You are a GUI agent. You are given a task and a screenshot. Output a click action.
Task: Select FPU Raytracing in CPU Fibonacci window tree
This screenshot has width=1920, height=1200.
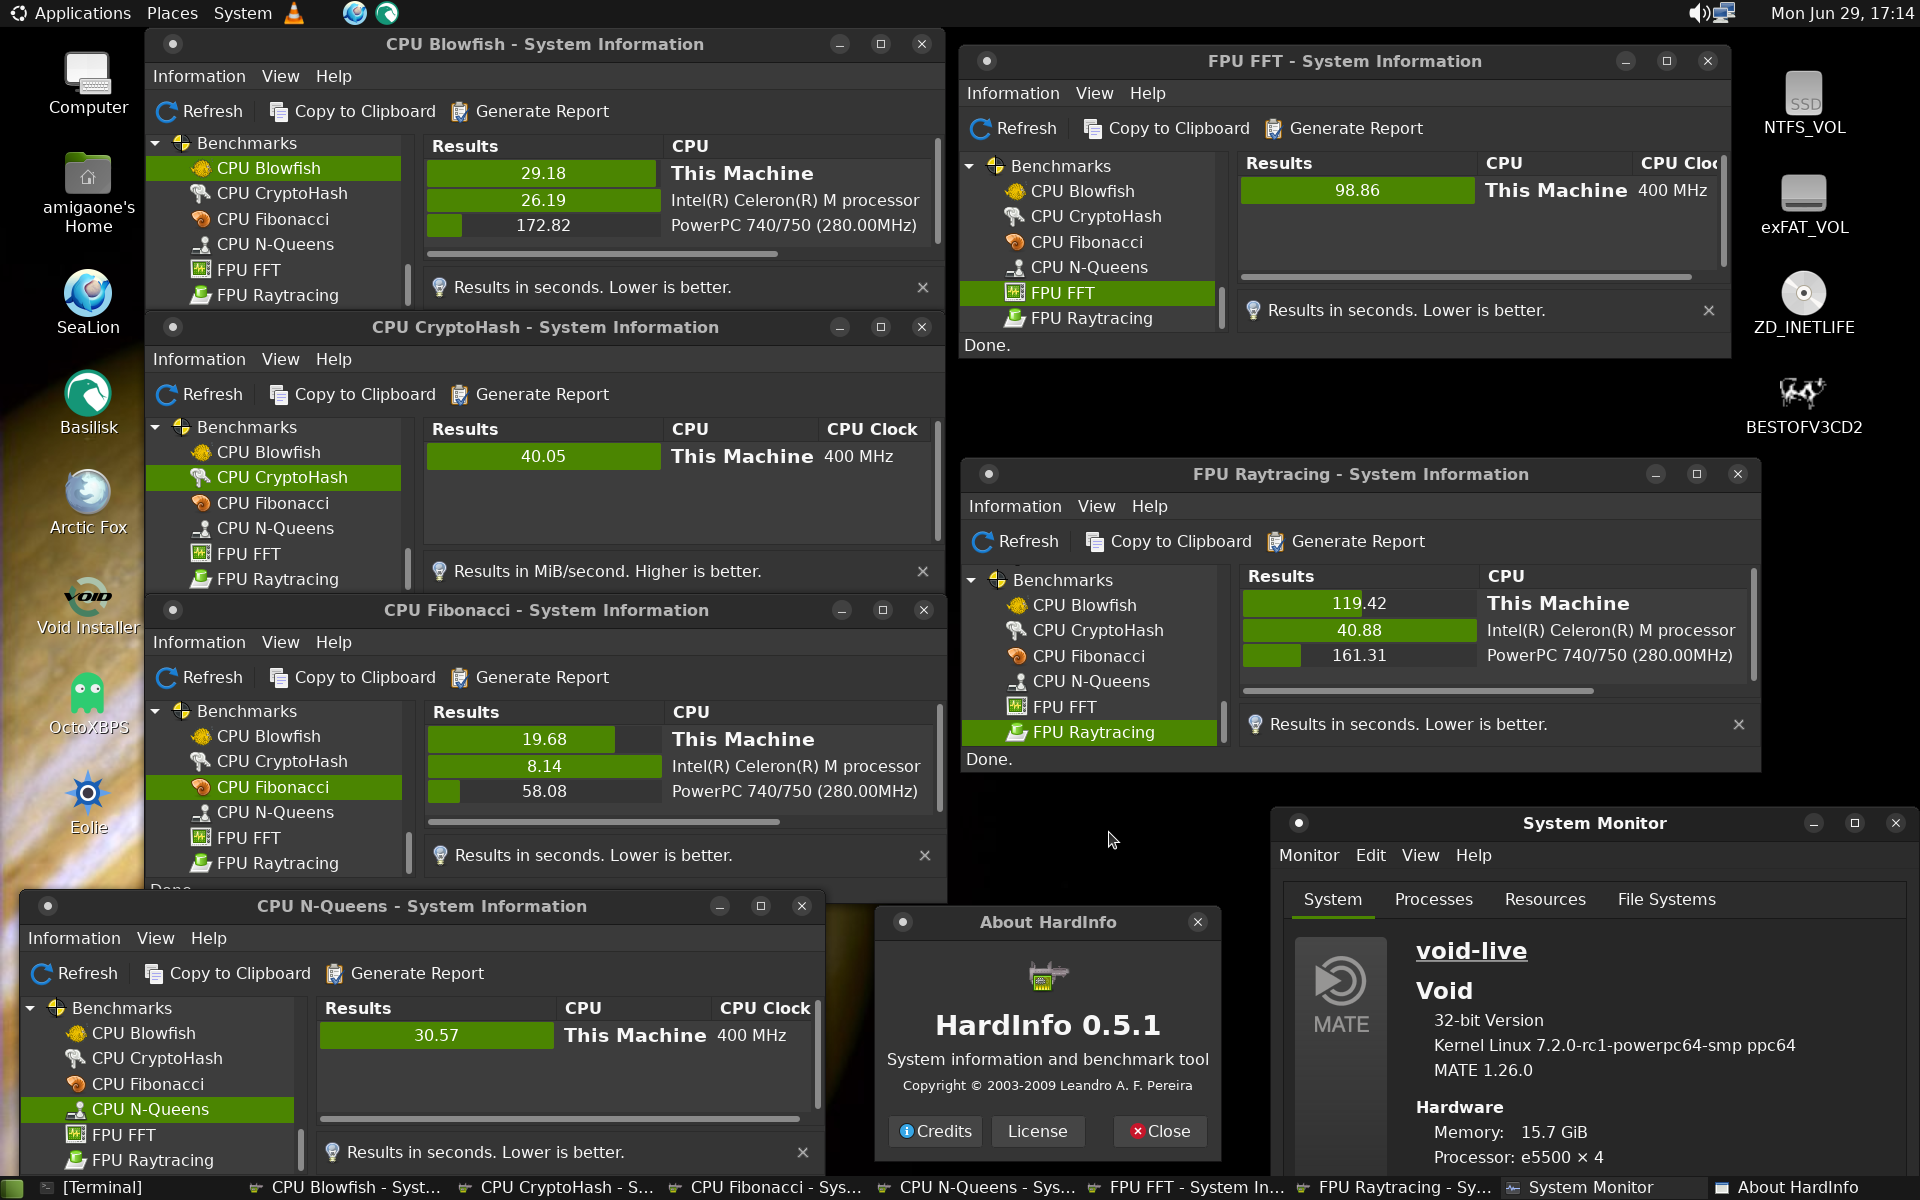click(277, 864)
